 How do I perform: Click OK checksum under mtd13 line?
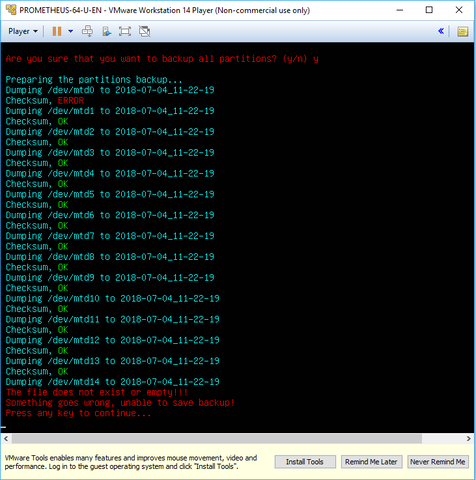(63, 371)
